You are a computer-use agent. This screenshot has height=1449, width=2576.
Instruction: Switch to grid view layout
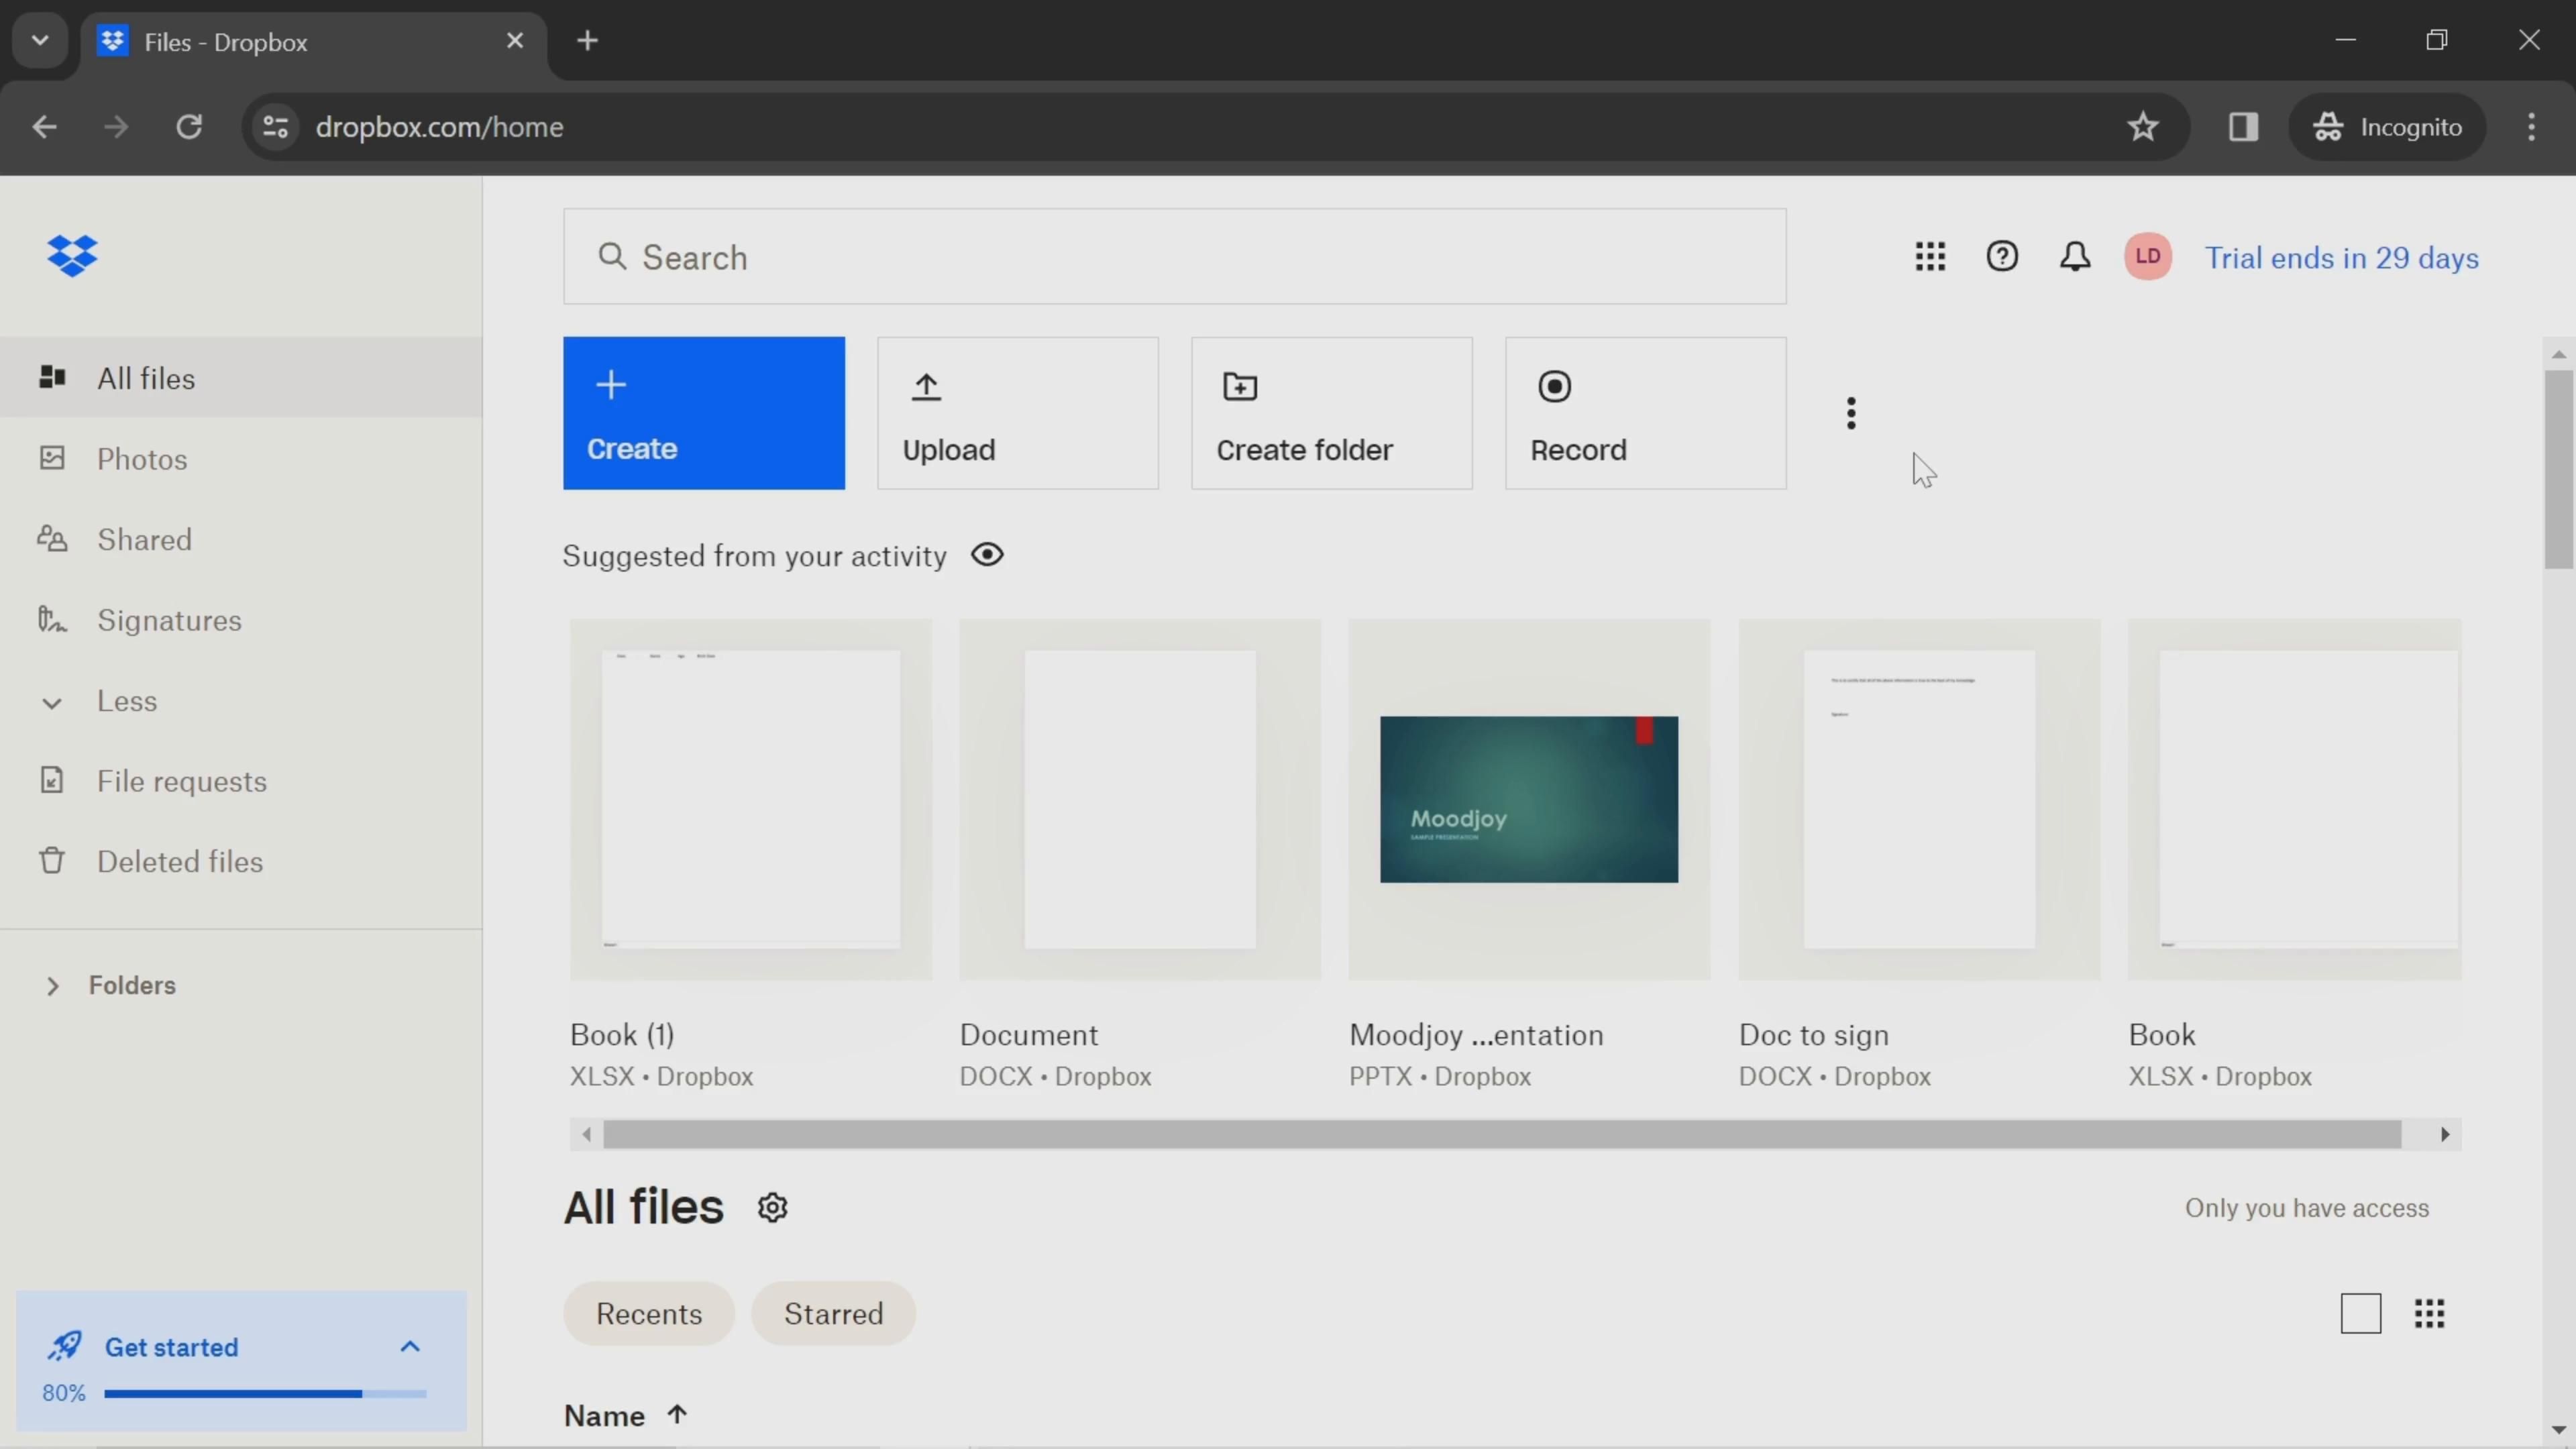pyautogui.click(x=2429, y=1313)
